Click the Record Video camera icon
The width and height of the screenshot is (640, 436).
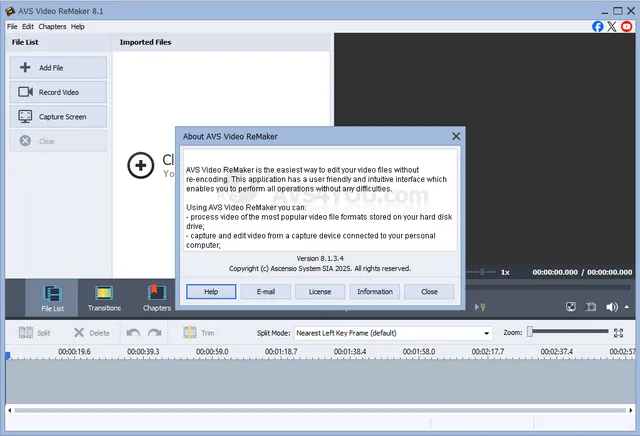tap(25, 92)
